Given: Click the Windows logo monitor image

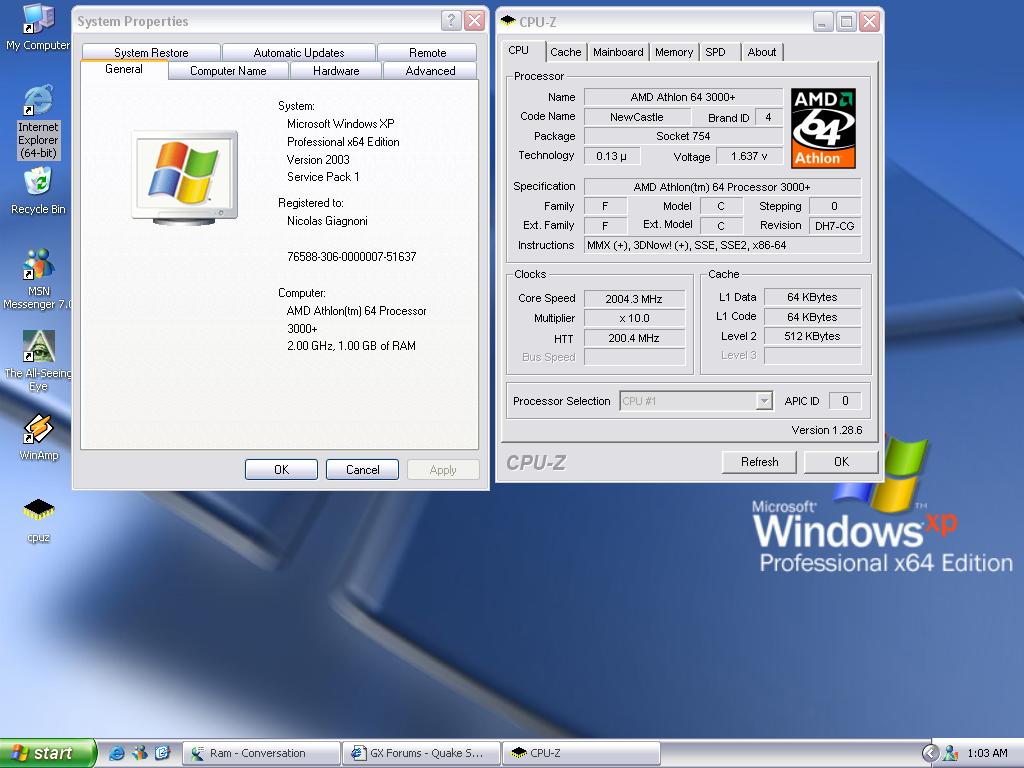Looking at the screenshot, I should 185,177.
